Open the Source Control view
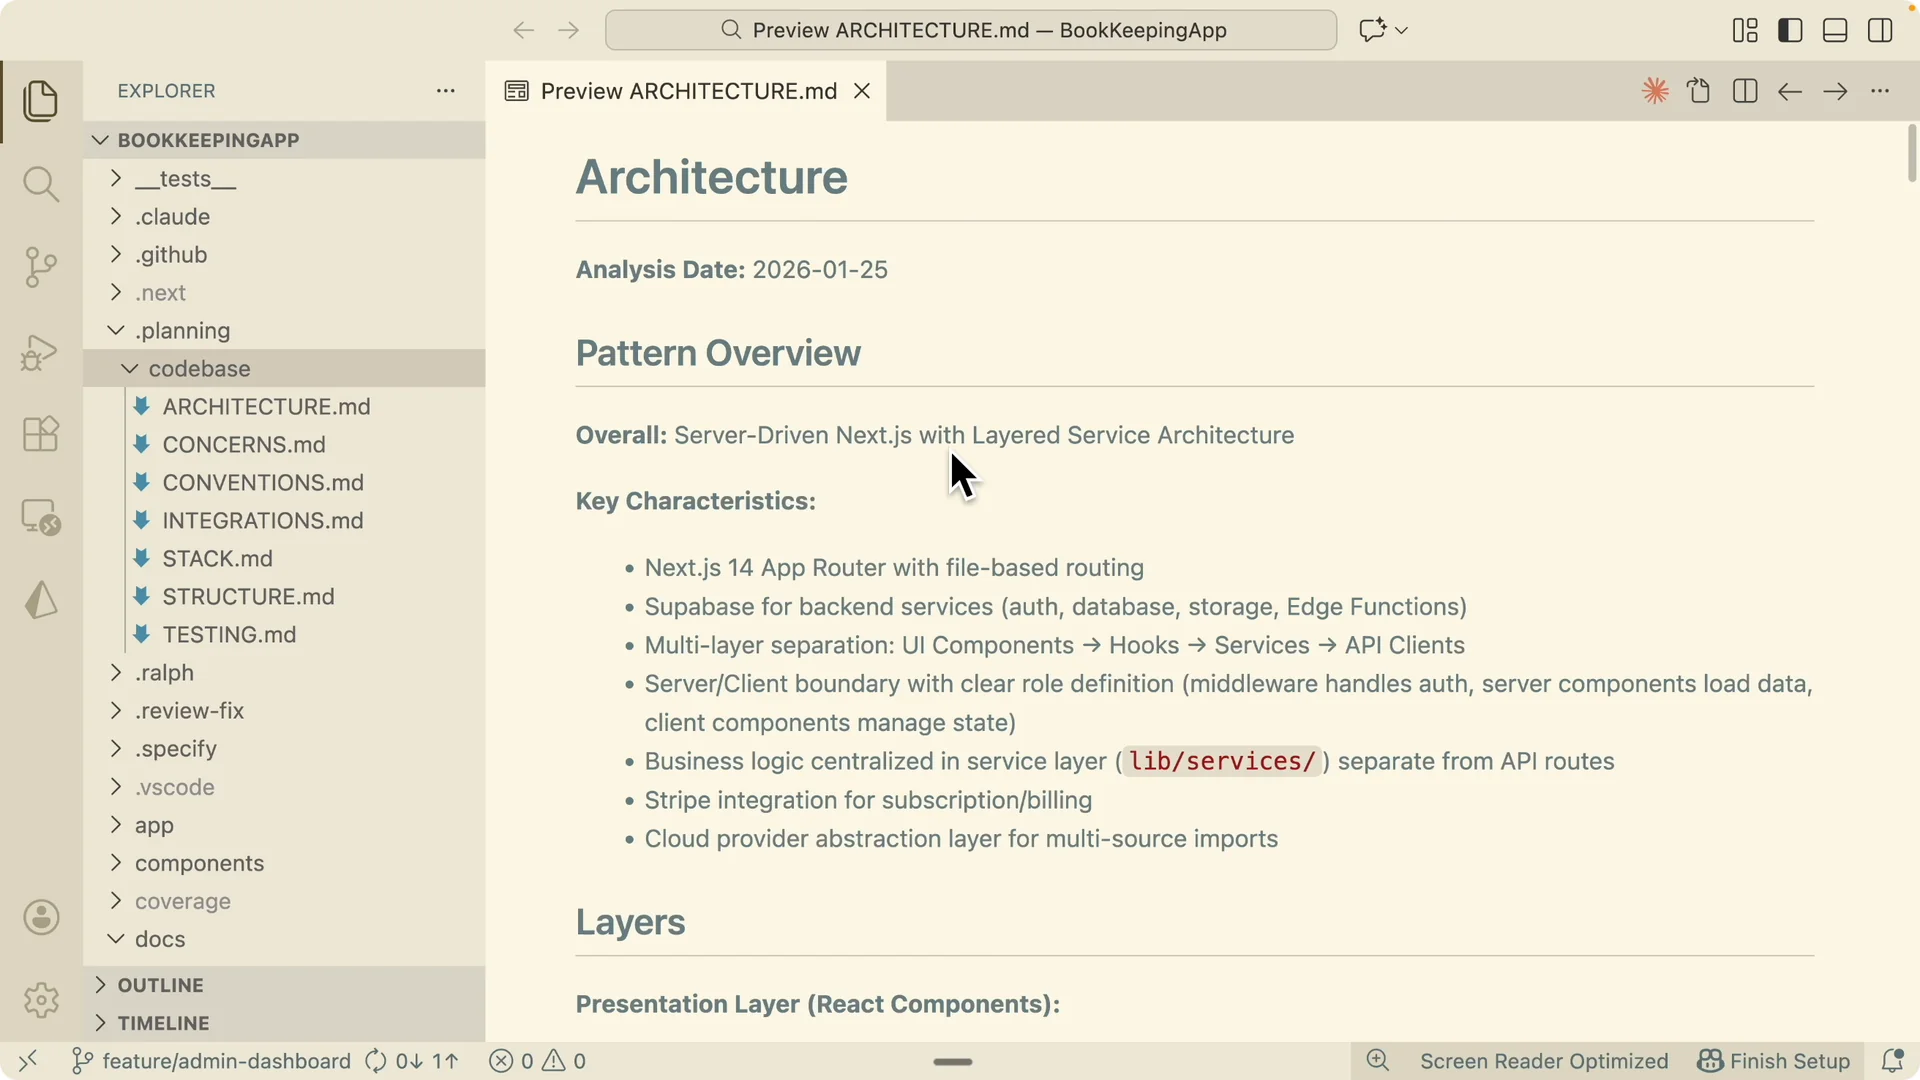This screenshot has height=1080, width=1920. point(41,267)
